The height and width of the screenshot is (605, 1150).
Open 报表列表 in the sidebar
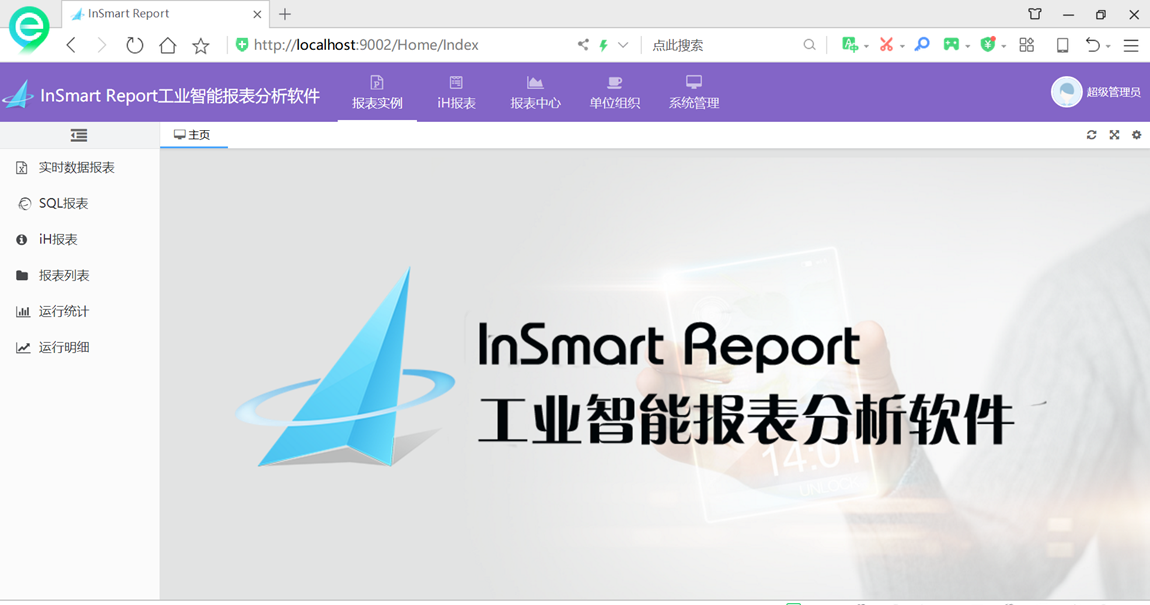pyautogui.click(x=79, y=276)
